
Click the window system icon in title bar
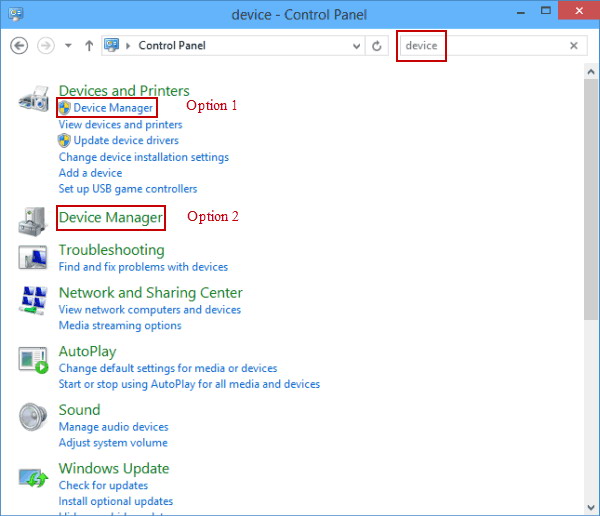[16, 14]
